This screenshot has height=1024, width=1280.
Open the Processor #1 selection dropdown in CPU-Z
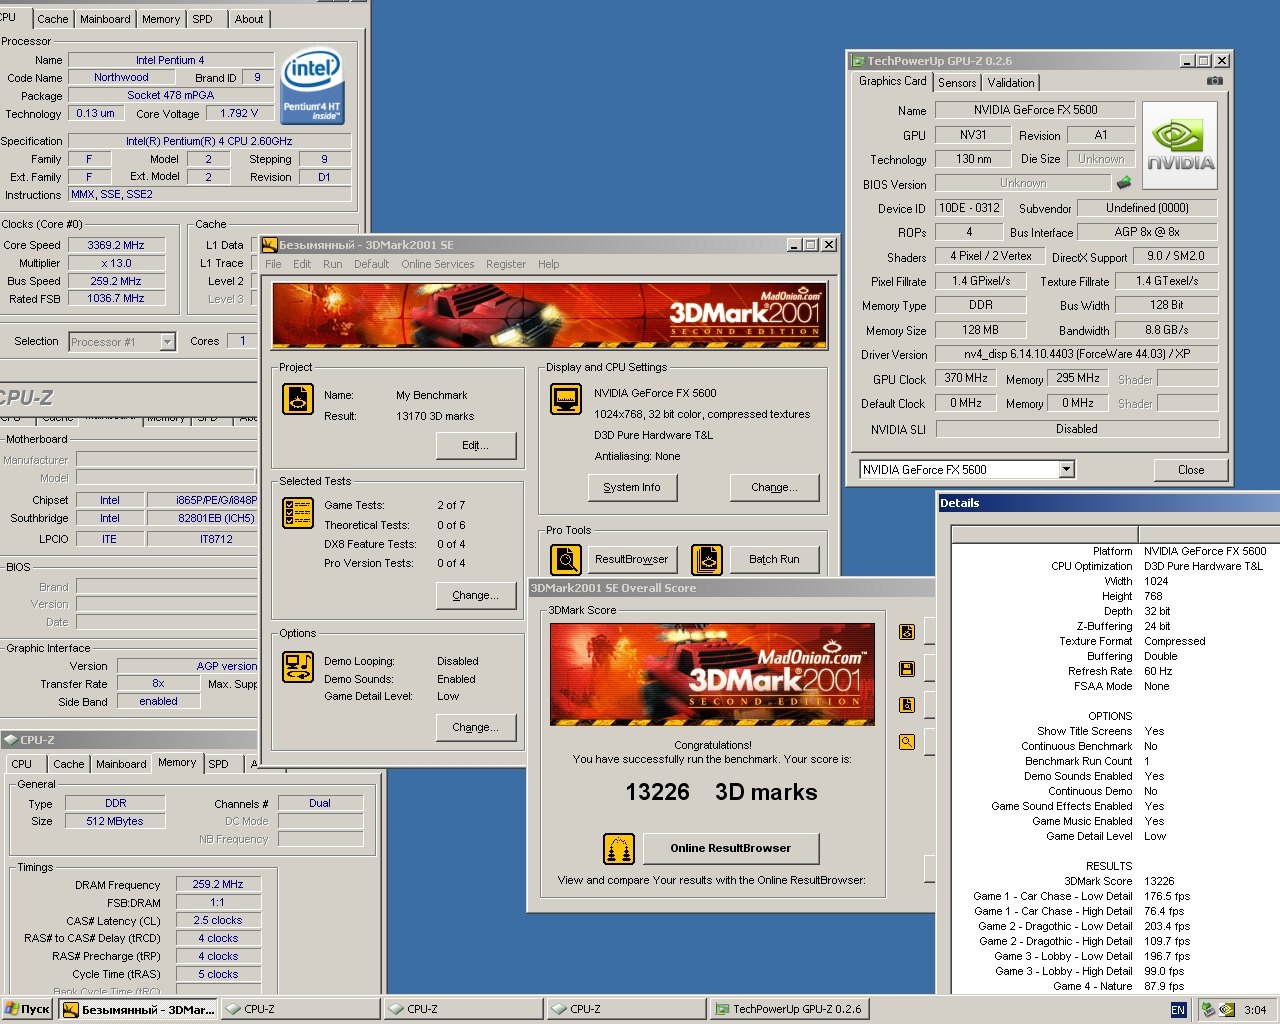(x=167, y=342)
